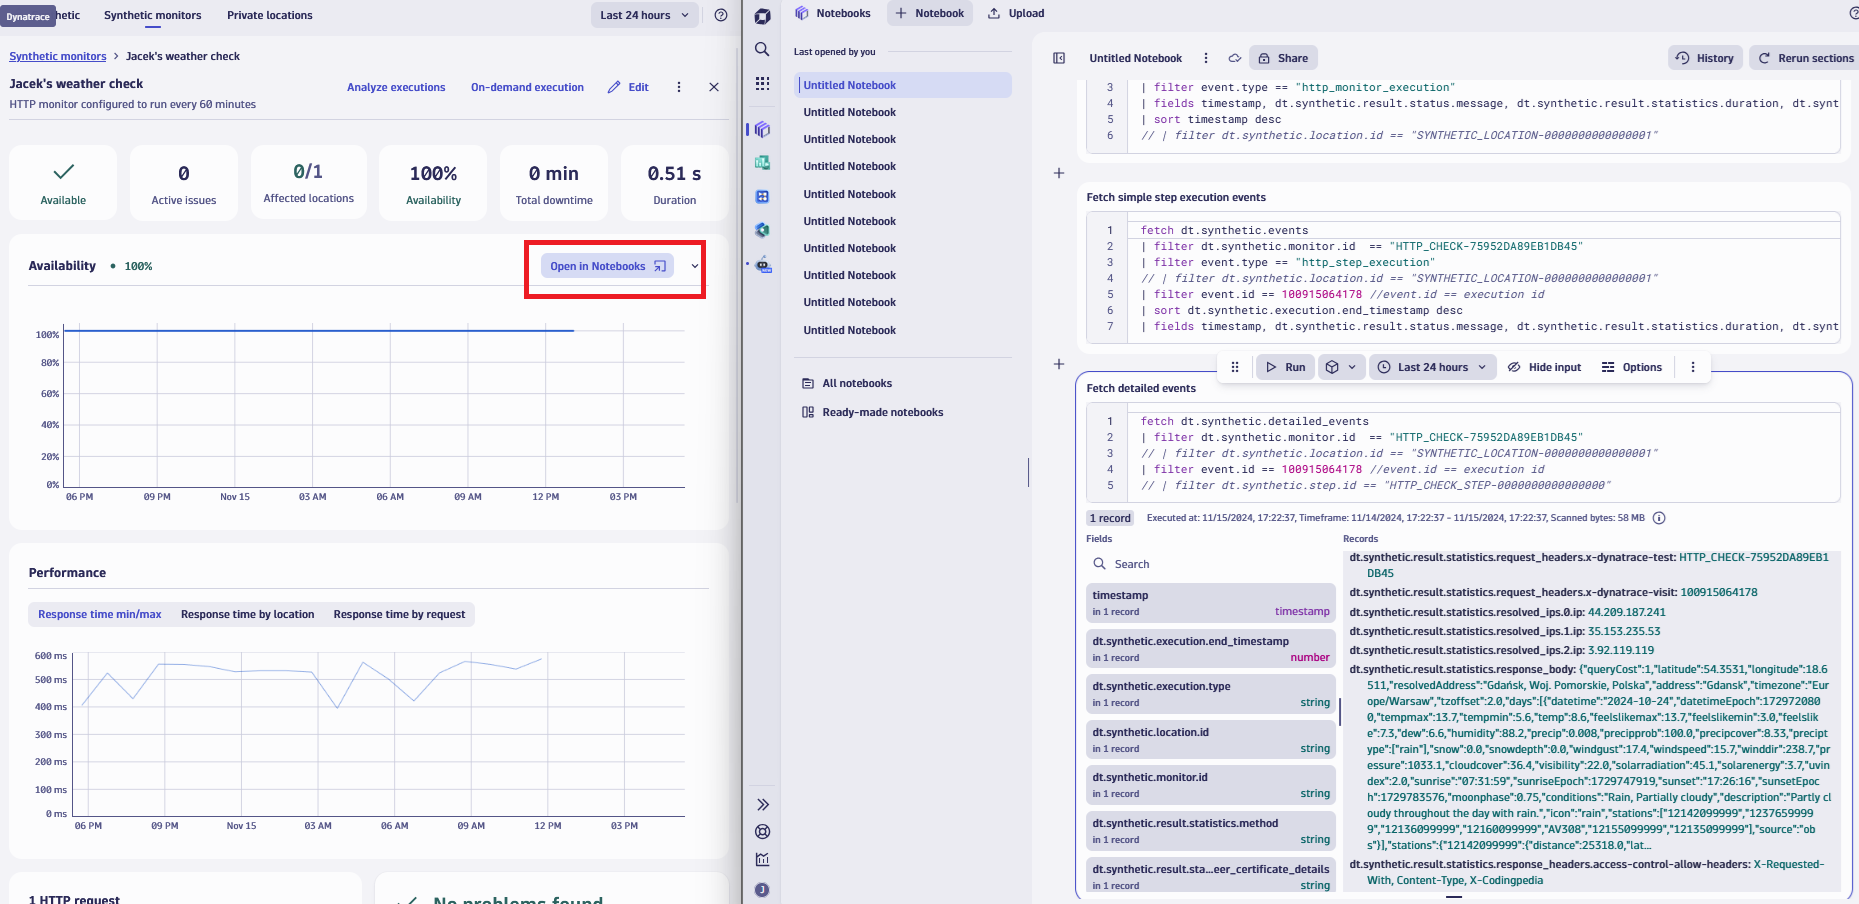Screen dimensions: 1859x904
Task: Add section above Fetch detailed events
Action: (1059, 364)
